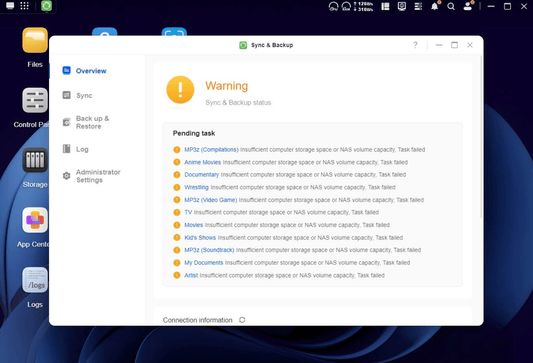
Task: Click the CPU usage gauge icon
Action: click(333, 6)
